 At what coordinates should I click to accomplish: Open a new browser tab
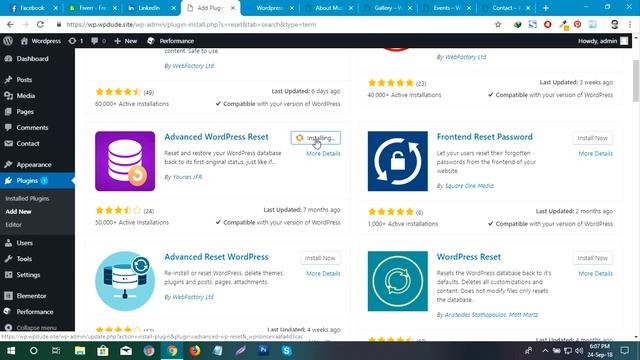click(x=546, y=8)
